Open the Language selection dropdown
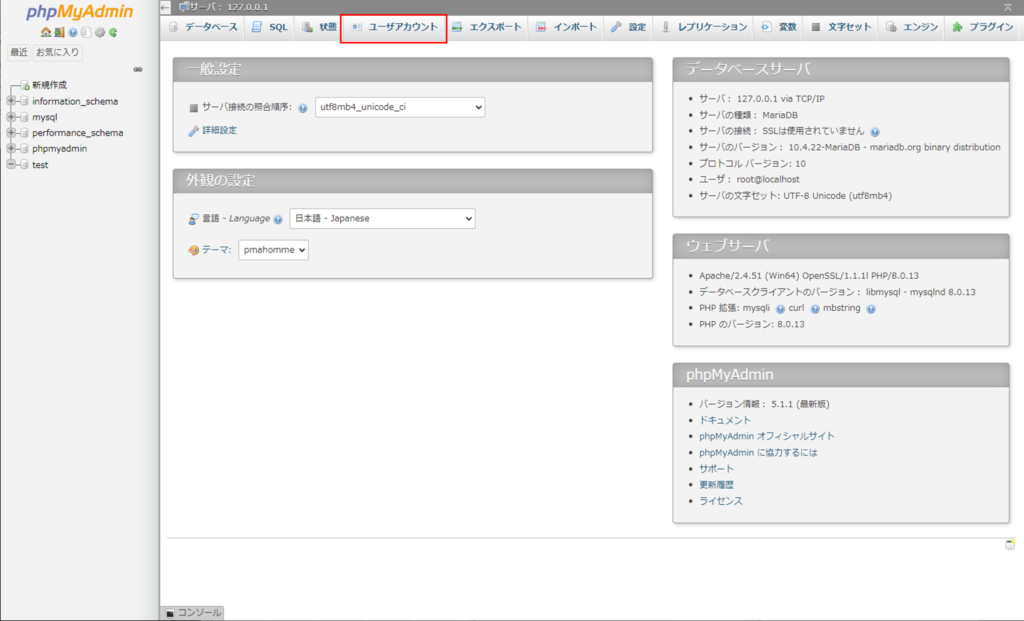Screen dimensions: 1024x621 point(382,218)
